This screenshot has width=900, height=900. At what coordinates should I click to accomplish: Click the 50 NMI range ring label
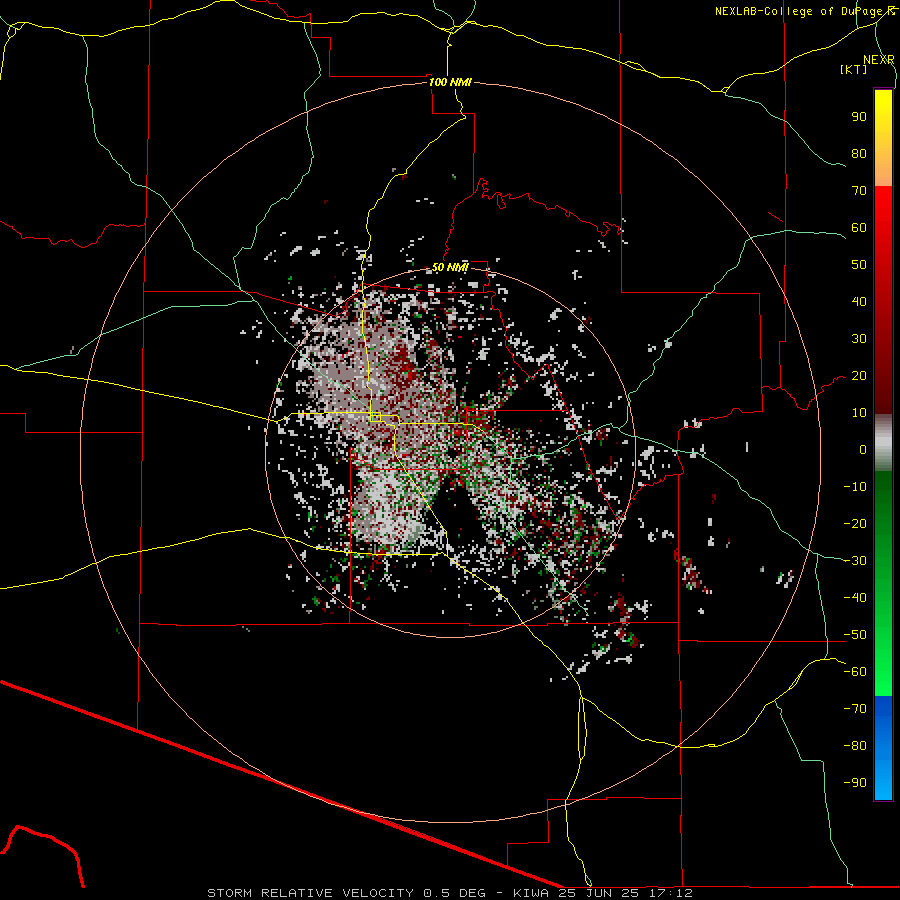point(450,267)
